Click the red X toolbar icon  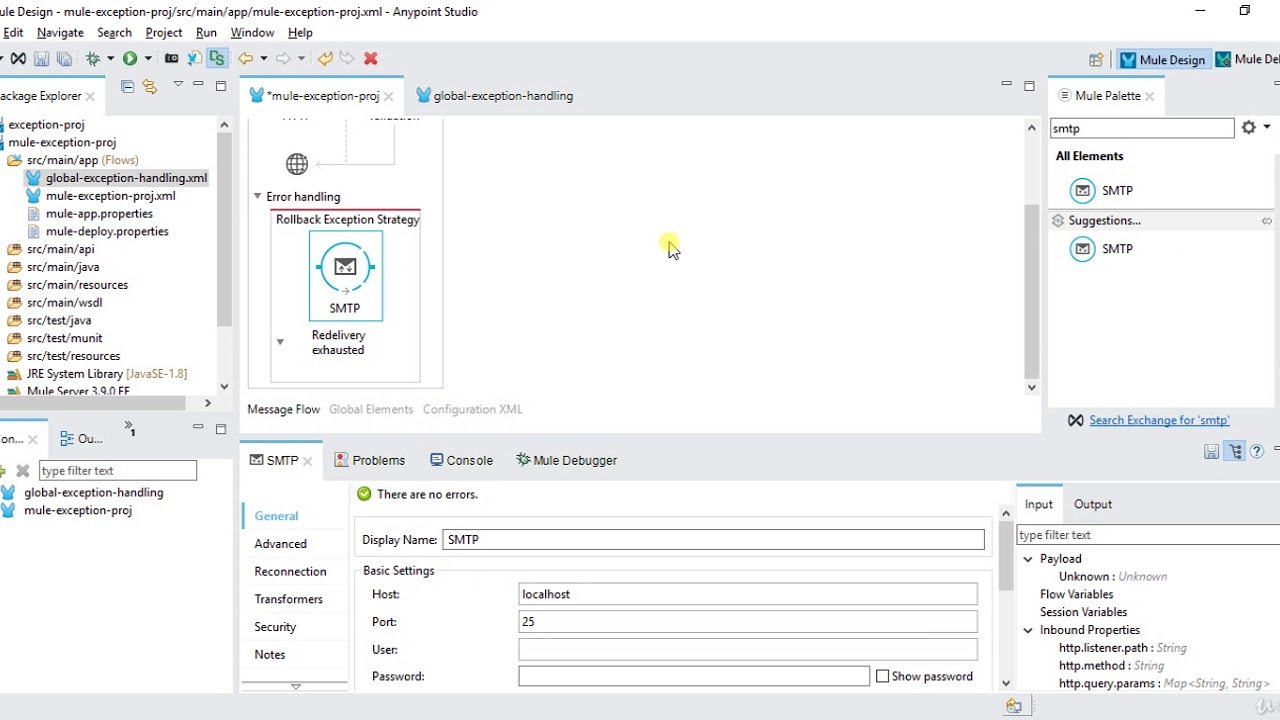point(371,59)
